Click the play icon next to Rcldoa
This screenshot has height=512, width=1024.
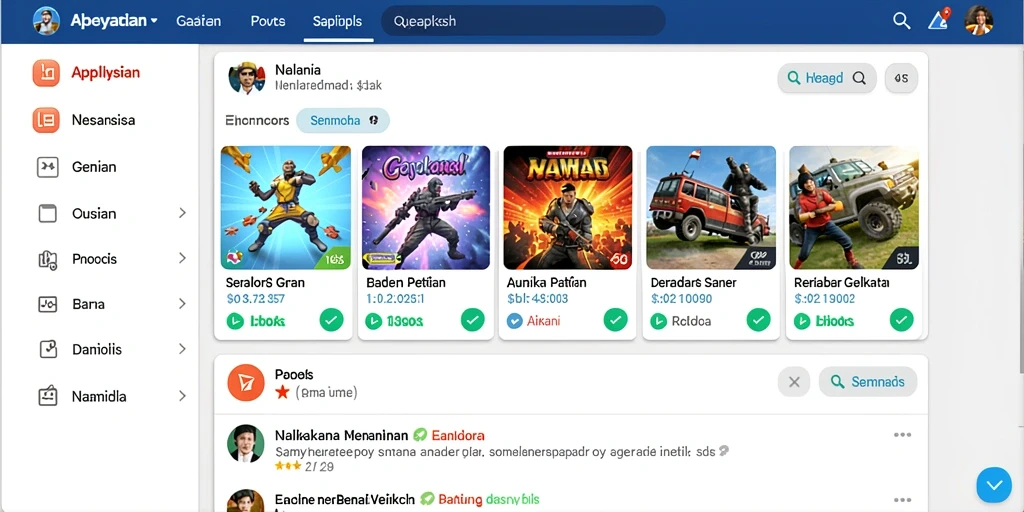[658, 321]
